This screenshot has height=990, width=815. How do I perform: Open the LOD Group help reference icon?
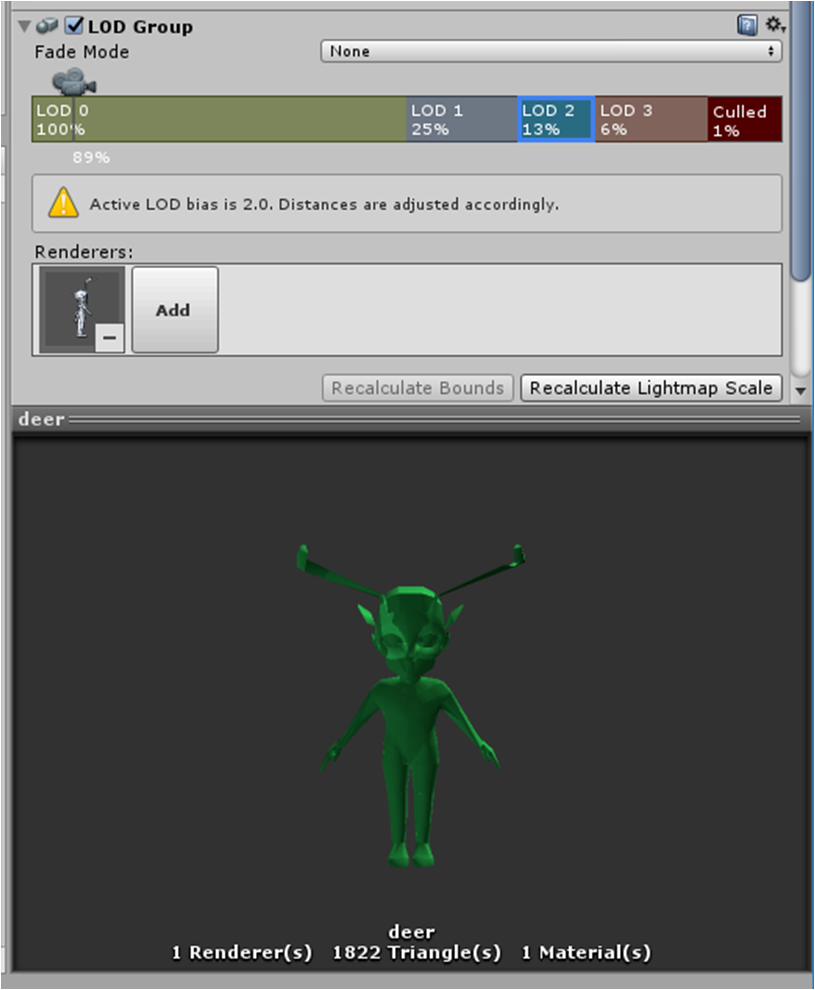pos(747,26)
